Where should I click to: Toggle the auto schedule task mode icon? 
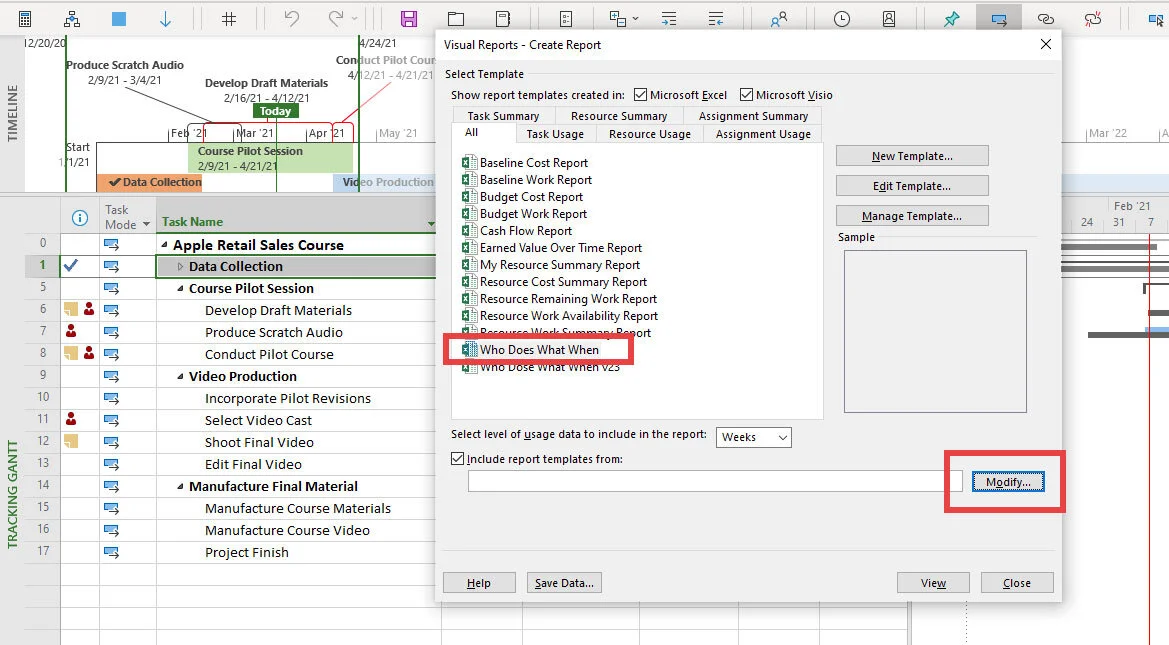(x=999, y=19)
